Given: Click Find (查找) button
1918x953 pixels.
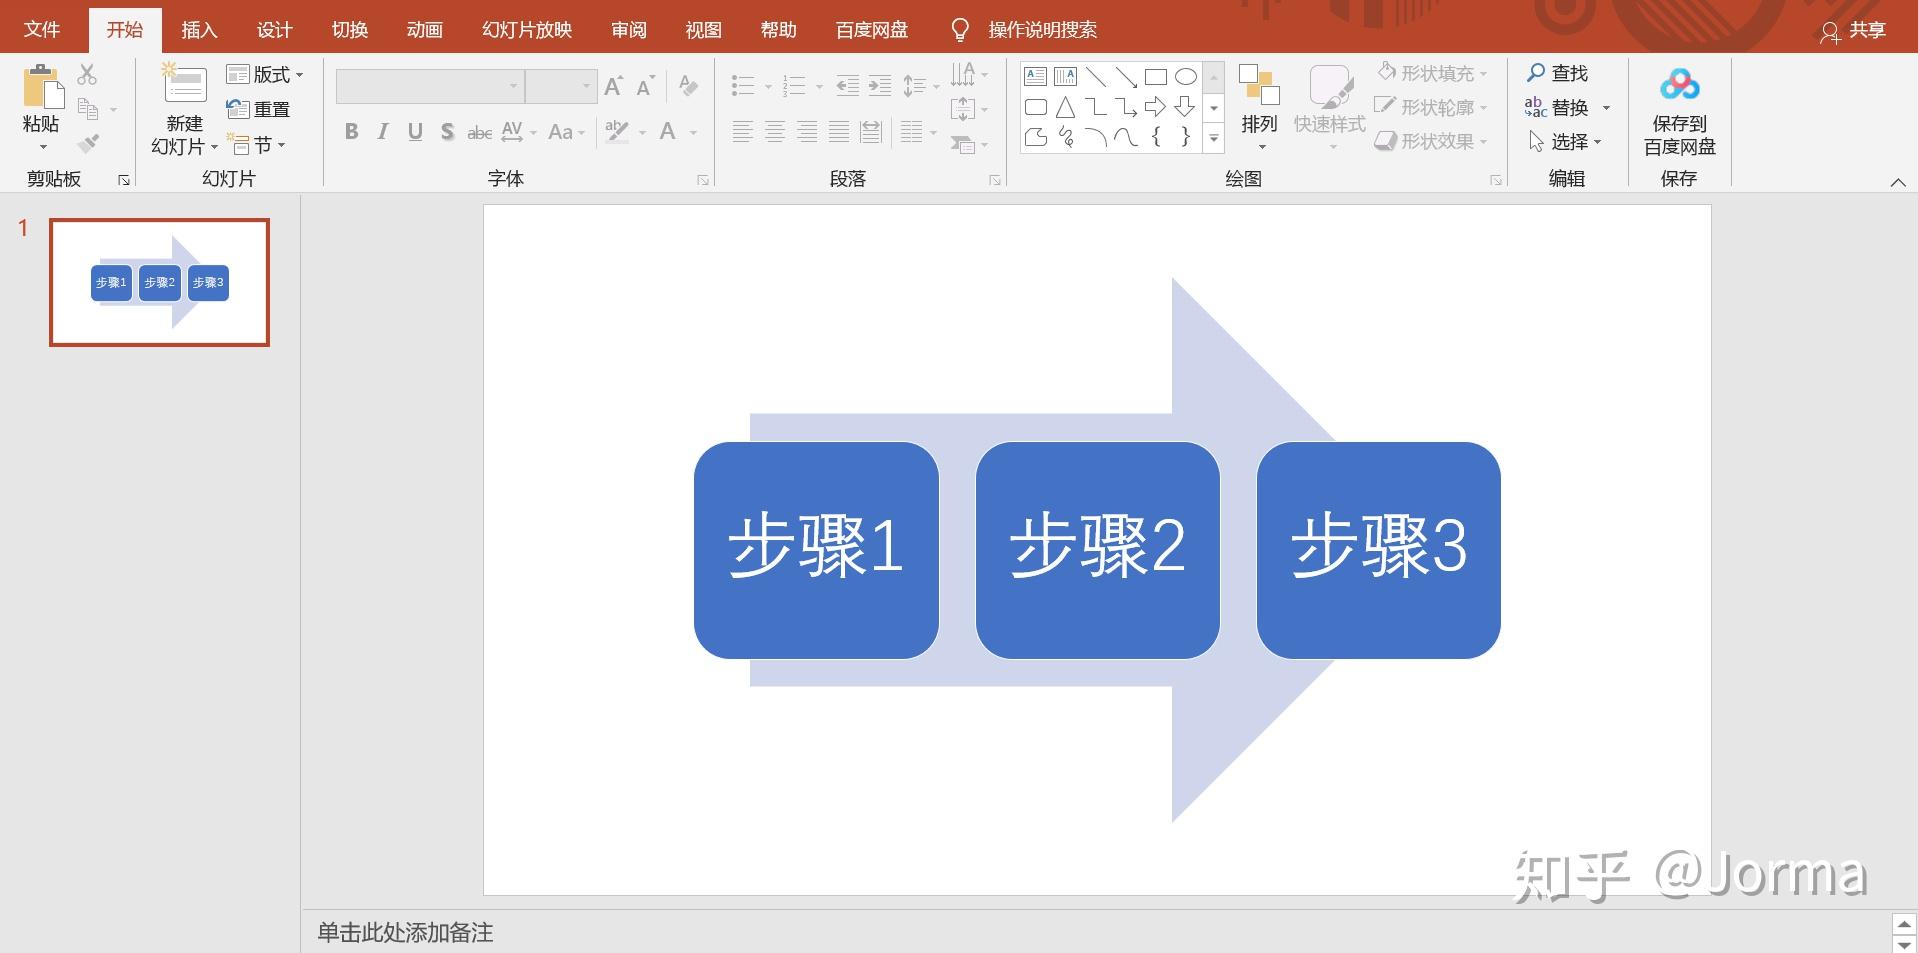Looking at the screenshot, I should coord(1557,73).
